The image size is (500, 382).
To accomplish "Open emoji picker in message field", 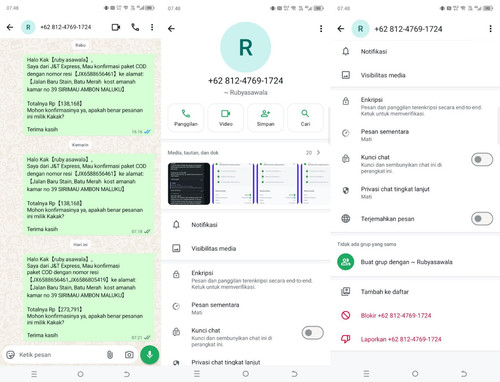I will point(11,355).
